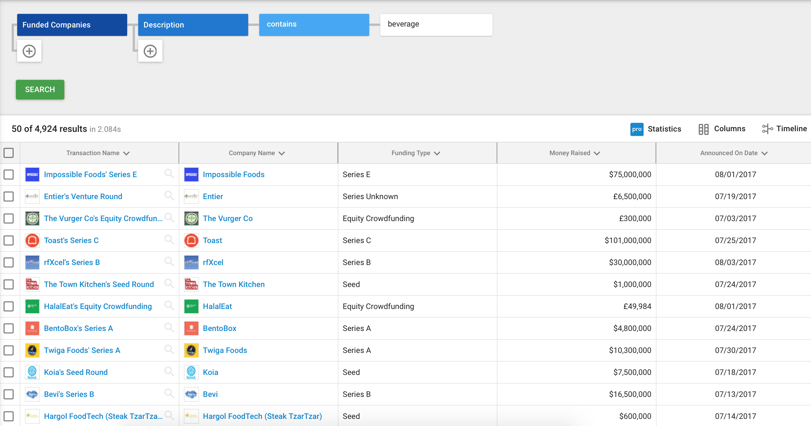Open Bevi's Series B transaction

[x=69, y=394]
